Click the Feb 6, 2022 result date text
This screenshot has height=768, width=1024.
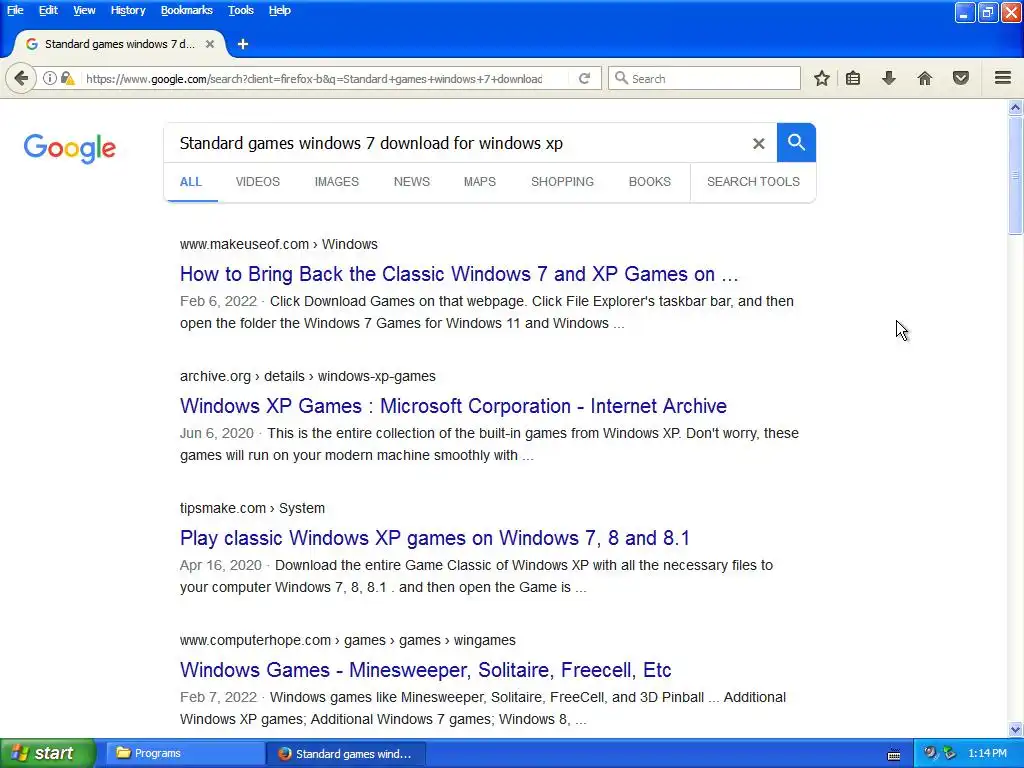[x=218, y=301]
